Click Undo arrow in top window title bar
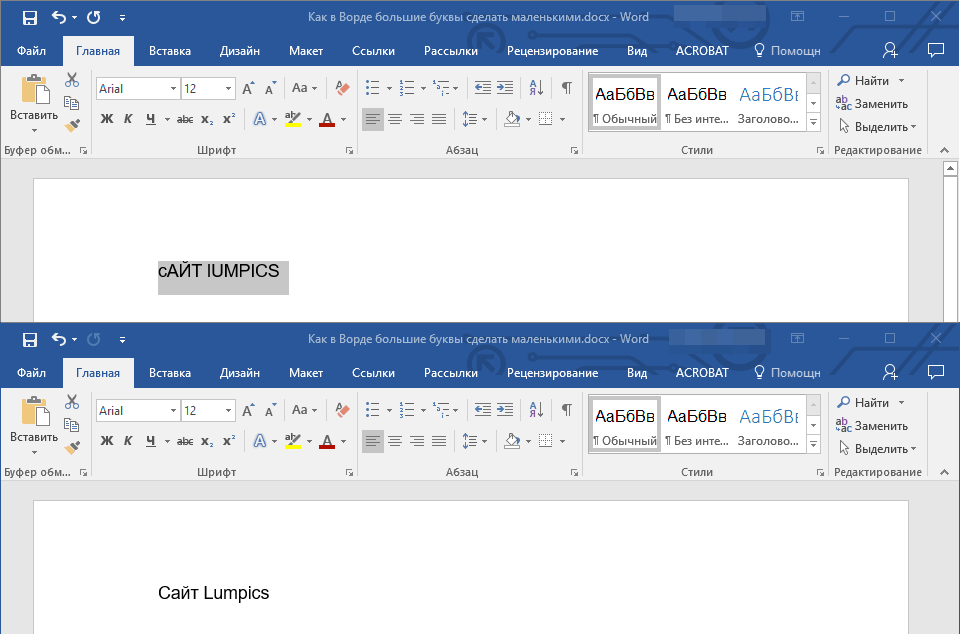Viewport: 960px width, 634px height. pyautogui.click(x=59, y=18)
